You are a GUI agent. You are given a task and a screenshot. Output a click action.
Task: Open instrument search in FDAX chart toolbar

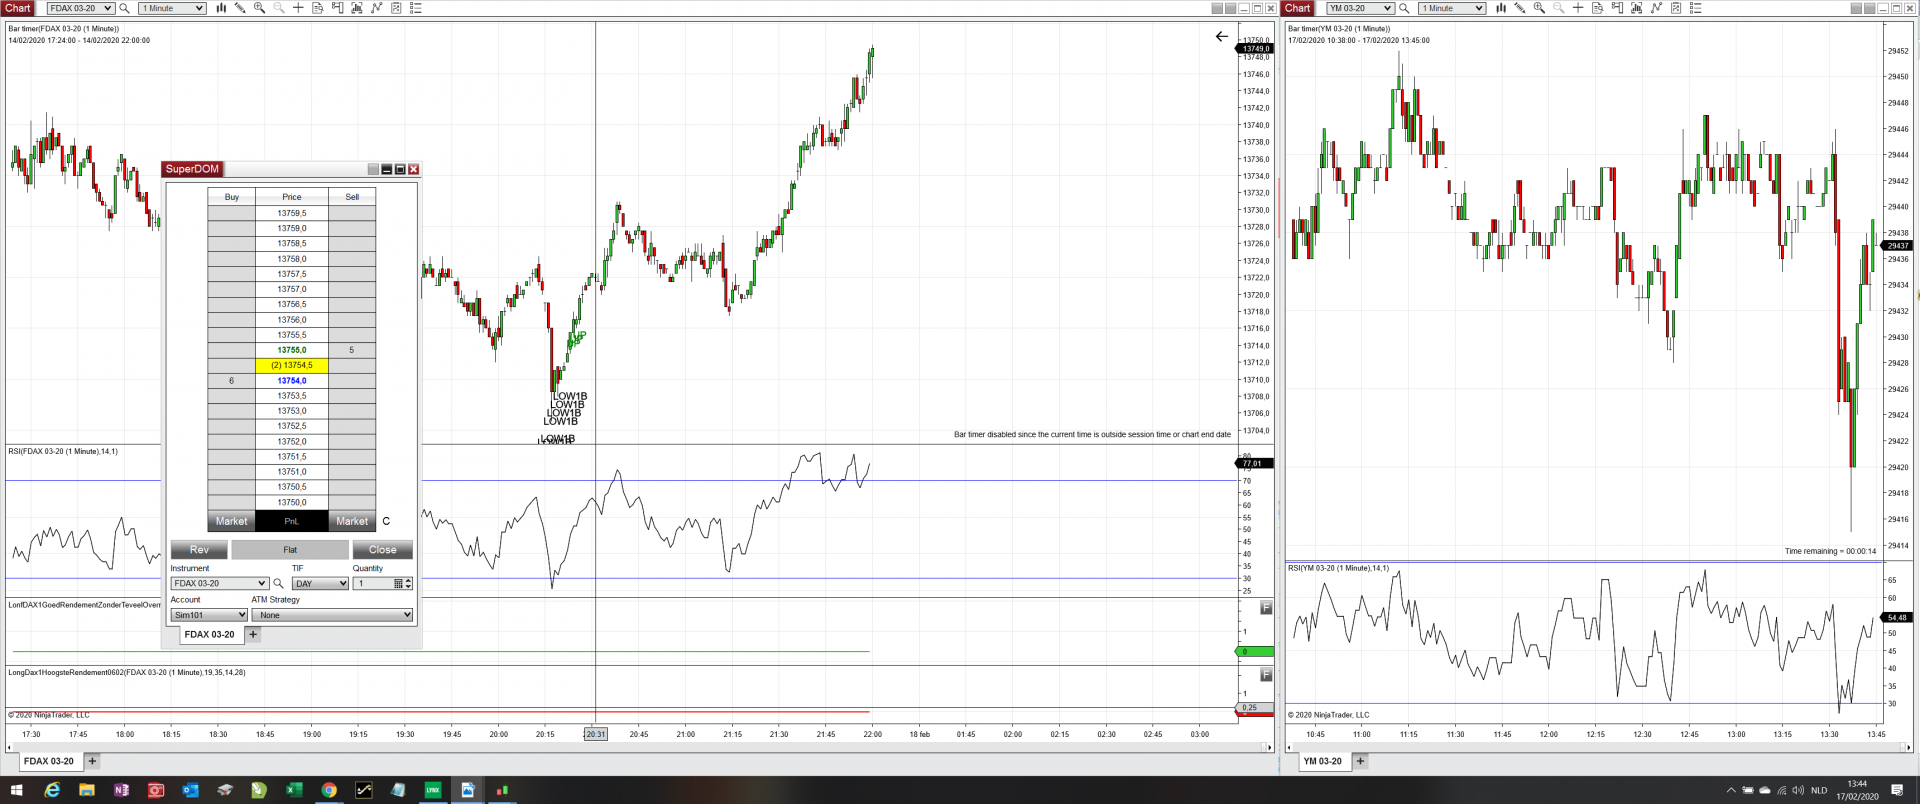125,8
